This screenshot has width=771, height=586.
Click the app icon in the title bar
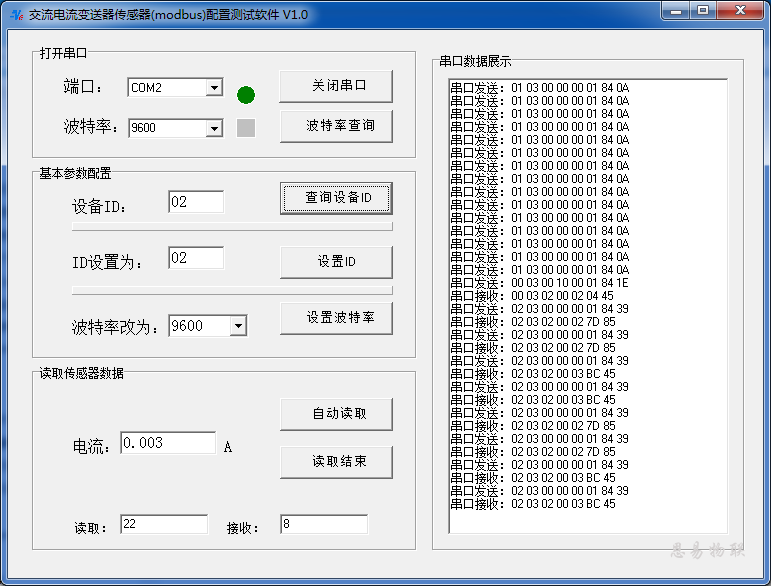15,14
